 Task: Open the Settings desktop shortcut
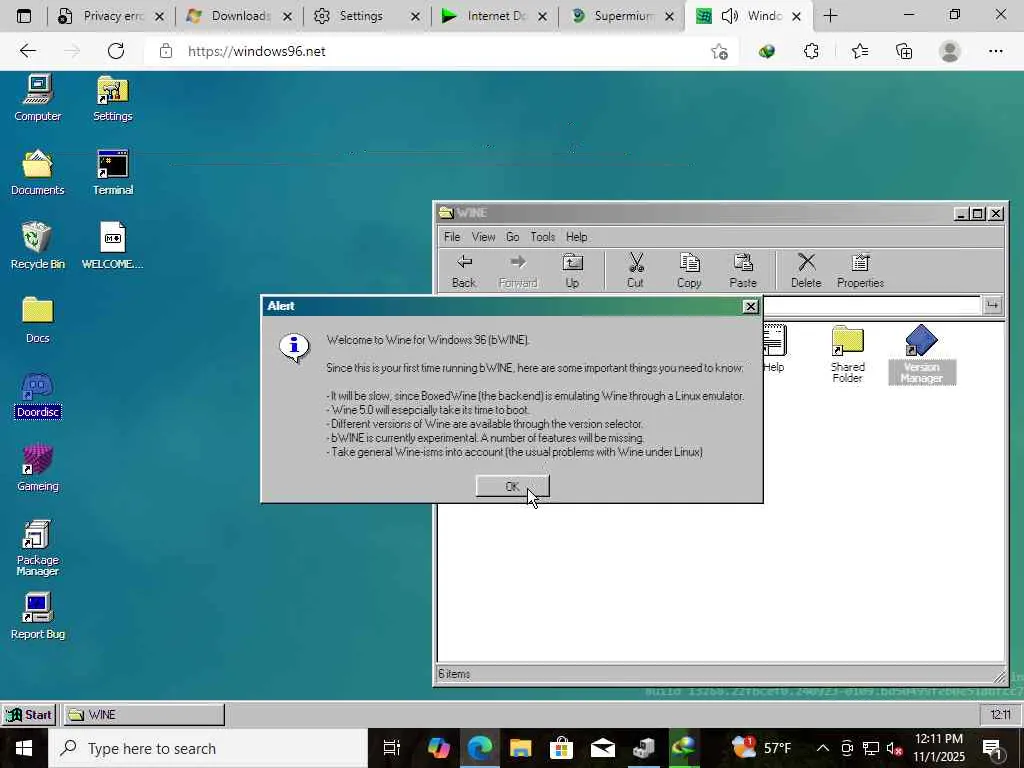tap(112, 98)
